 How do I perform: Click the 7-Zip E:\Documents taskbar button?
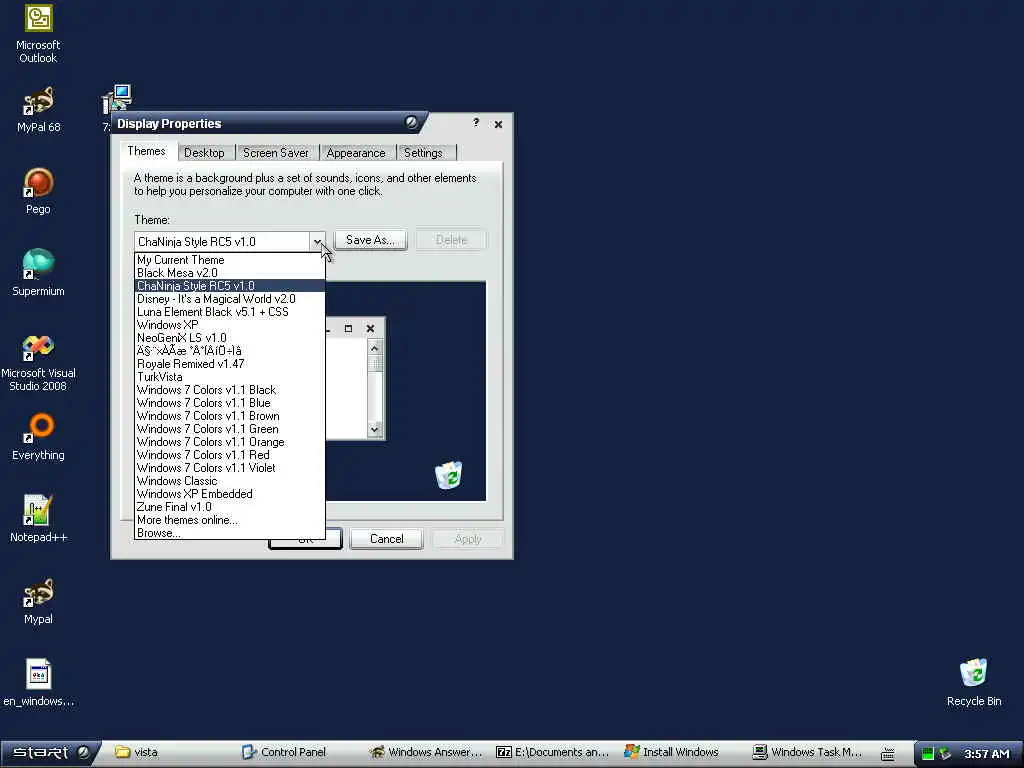click(x=552, y=752)
